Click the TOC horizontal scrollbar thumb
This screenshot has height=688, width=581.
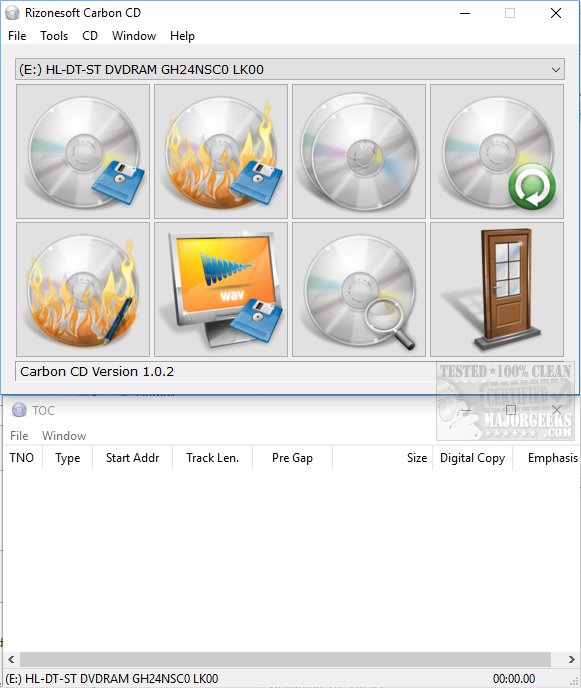tap(285, 659)
